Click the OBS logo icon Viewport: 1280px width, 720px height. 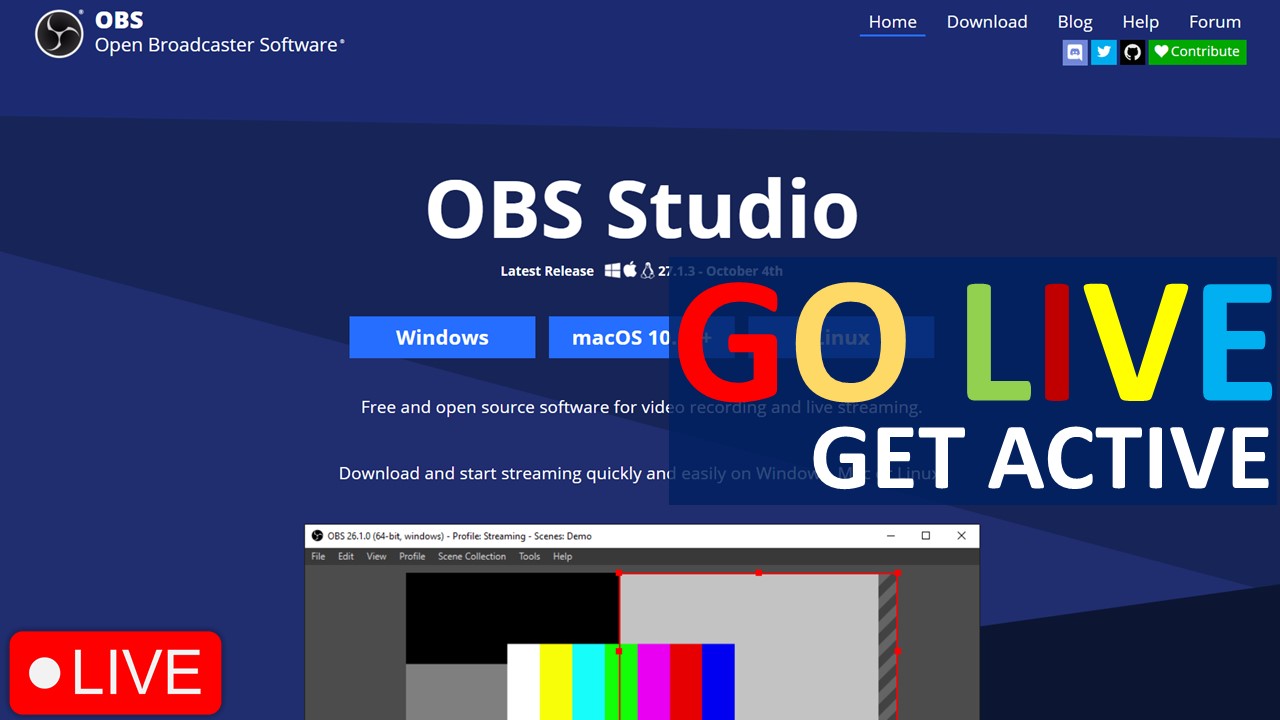pyautogui.click(x=59, y=34)
